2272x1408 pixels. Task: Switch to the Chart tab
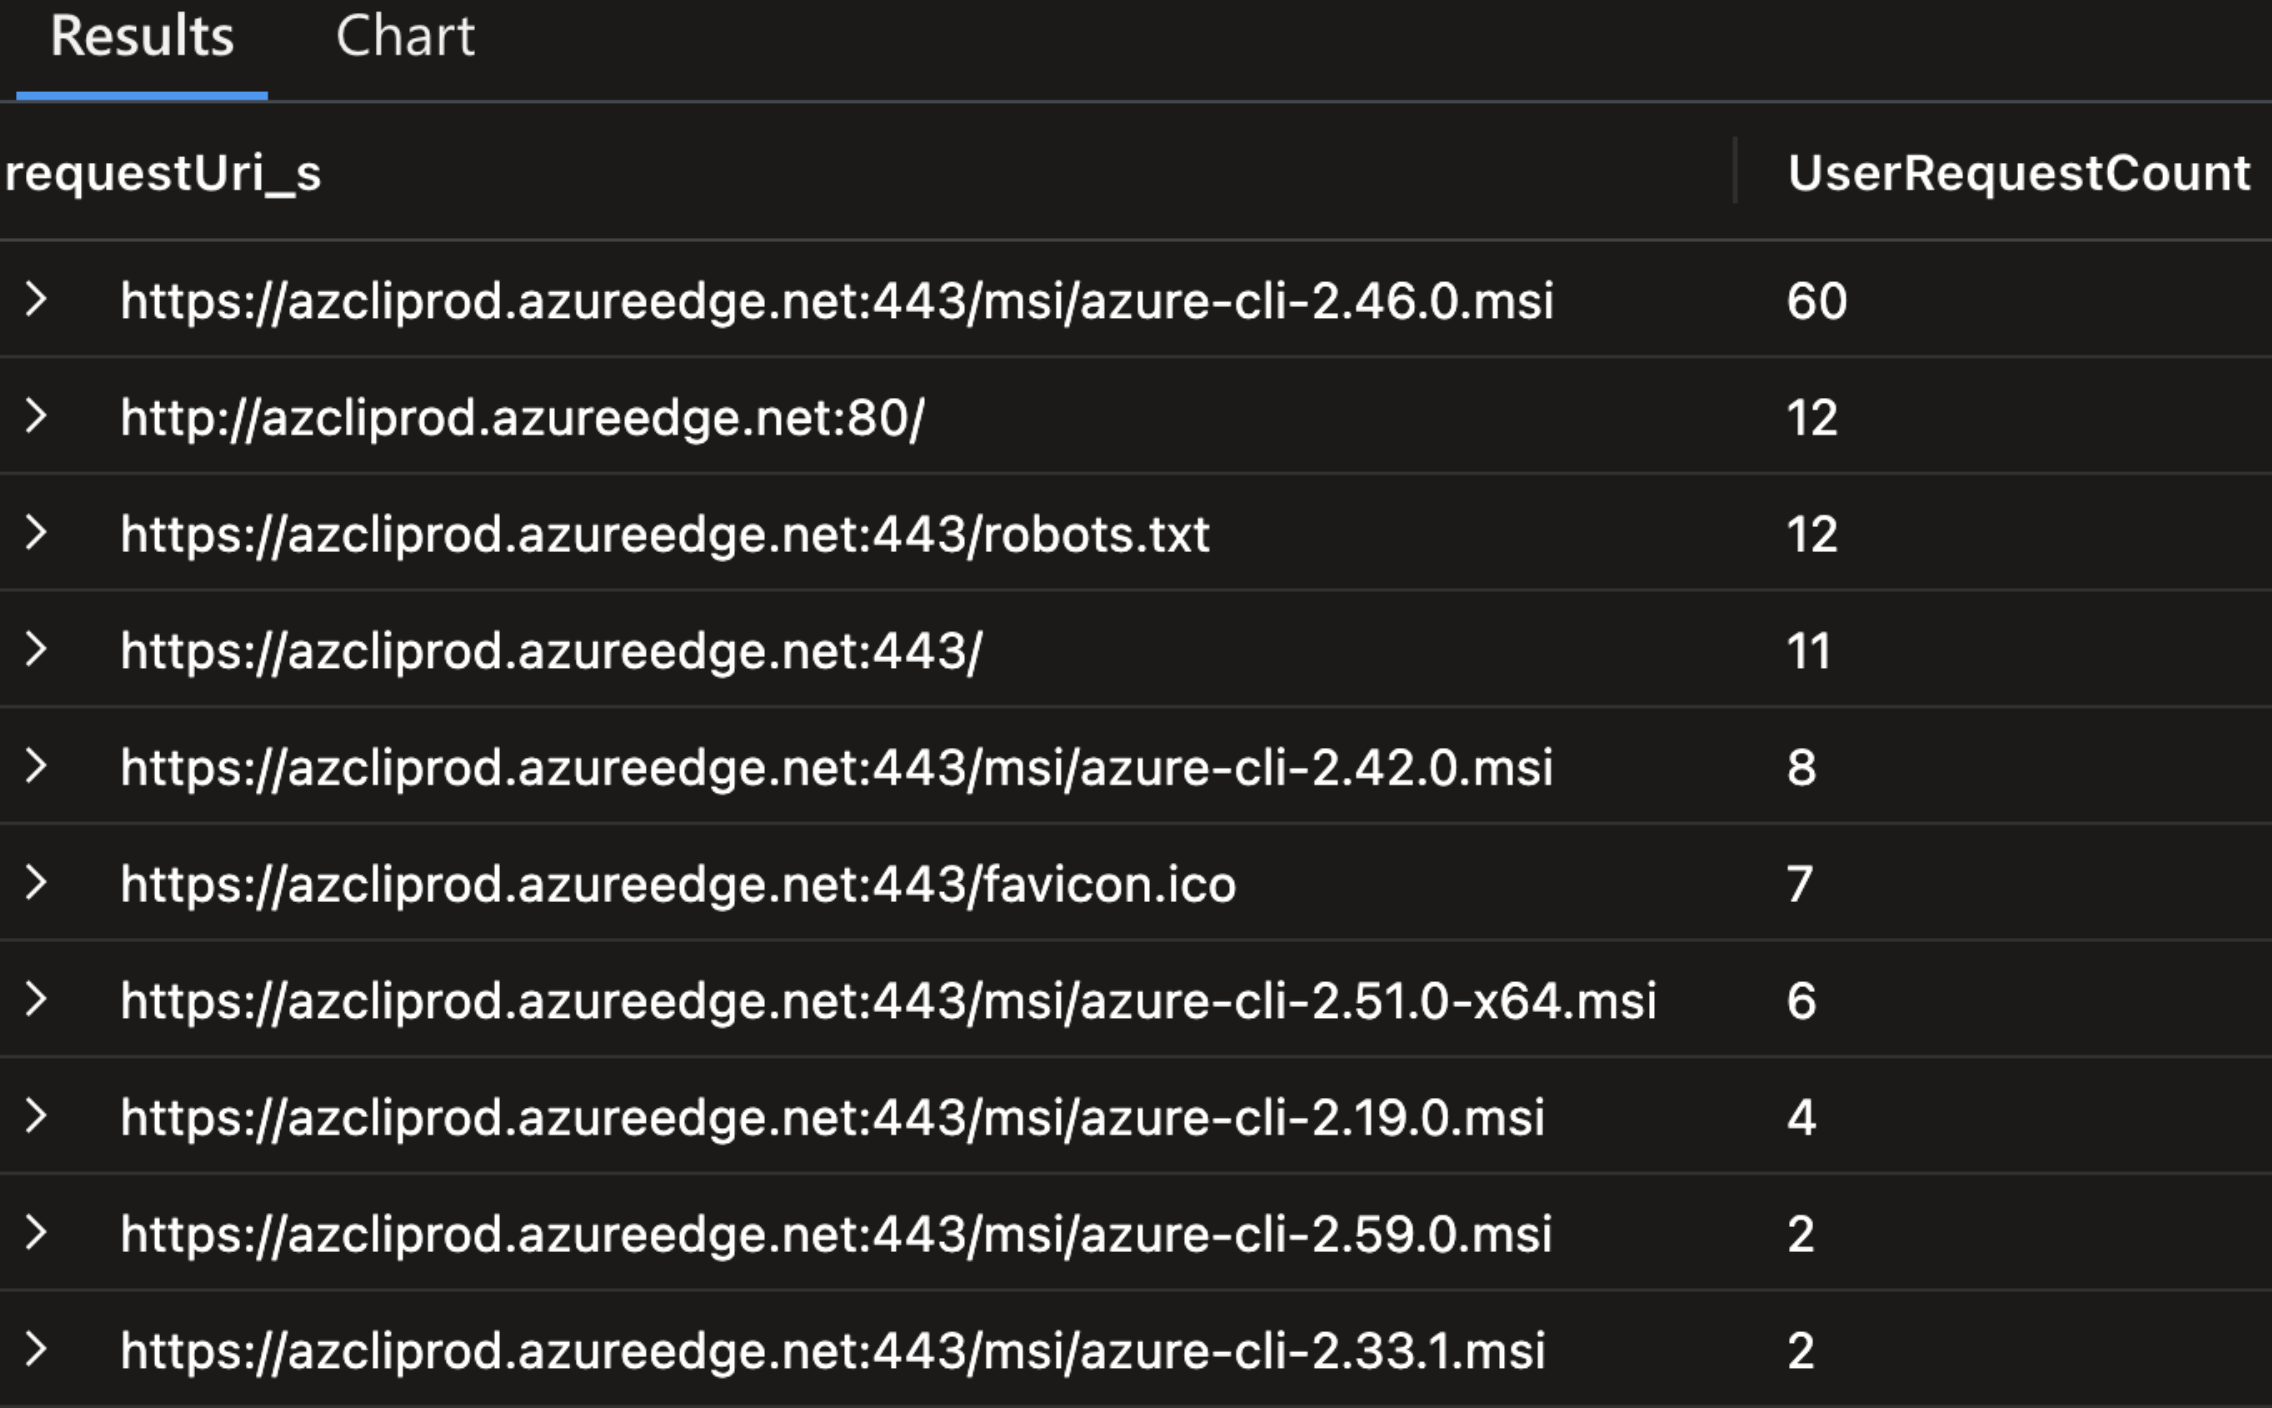pos(405,38)
